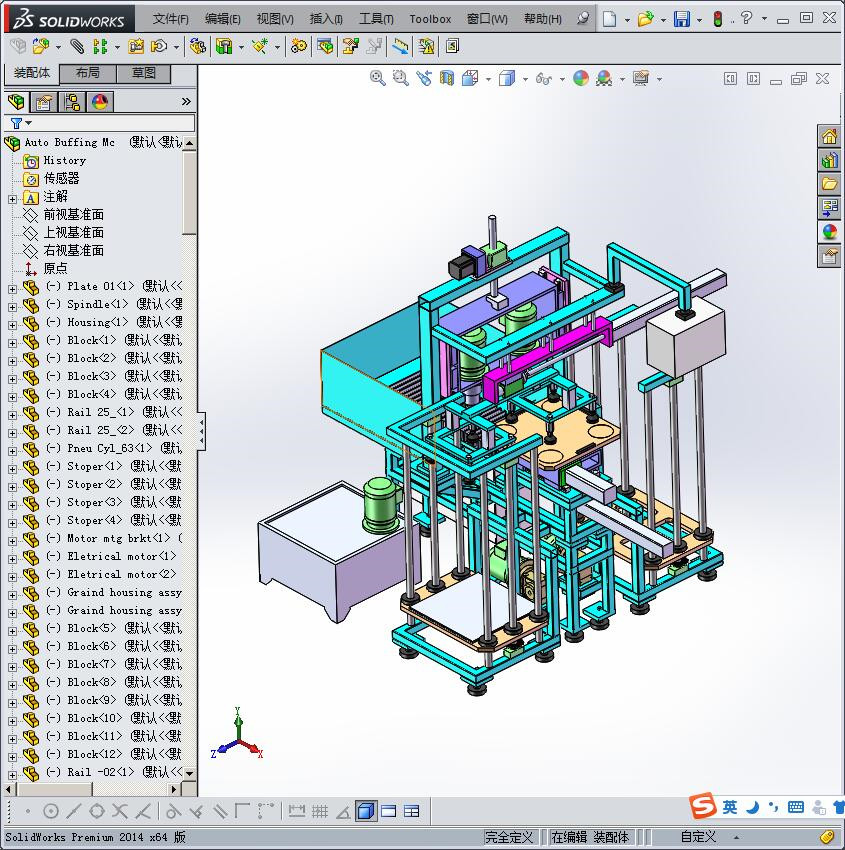Open the Save dropdown arrow
The image size is (845, 850).
(699, 20)
